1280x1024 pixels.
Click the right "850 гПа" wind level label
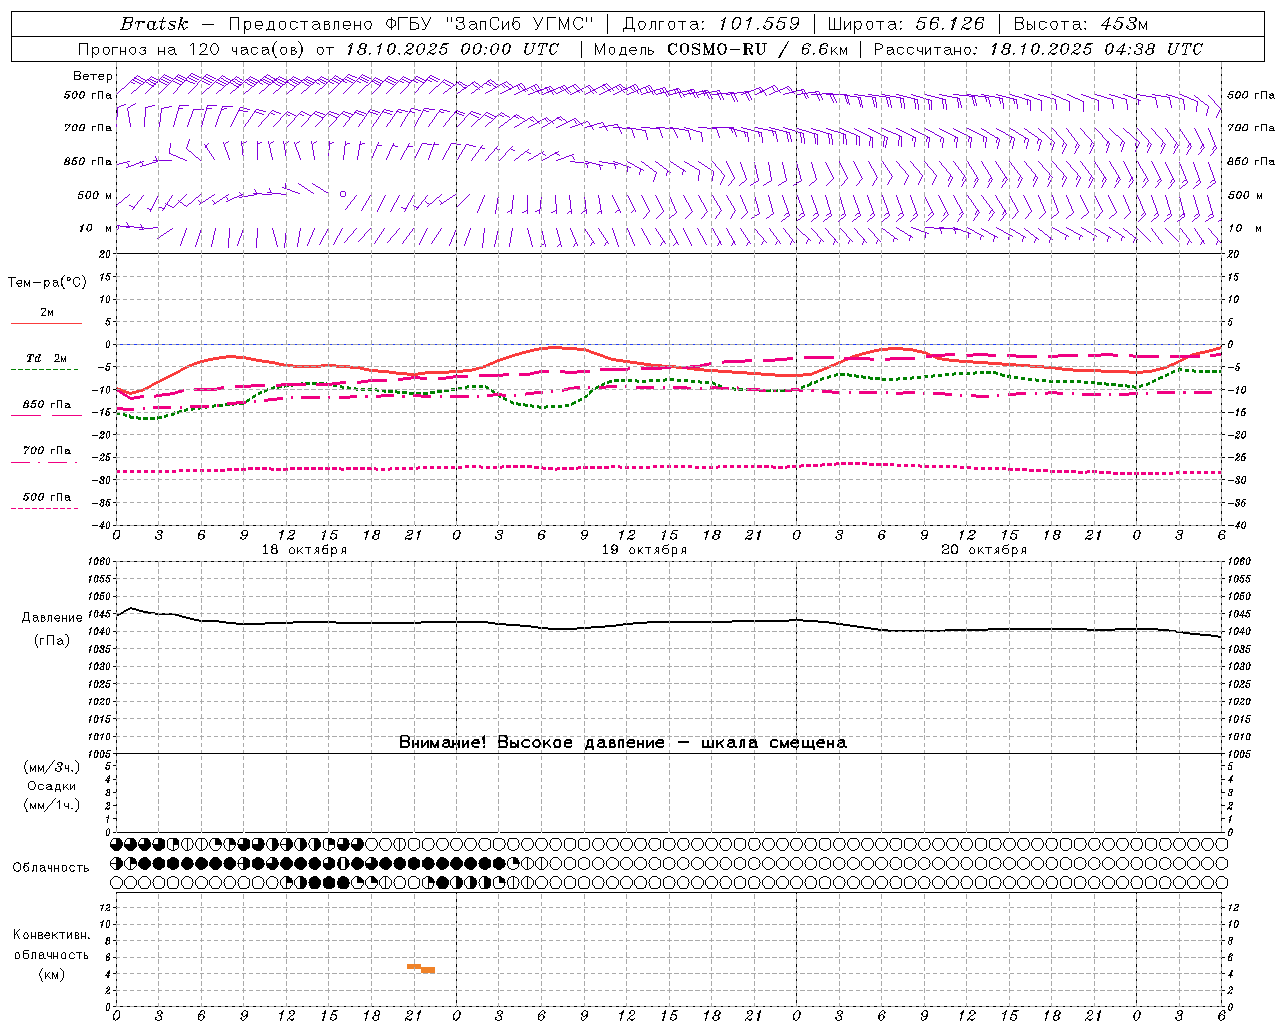click(x=1251, y=161)
